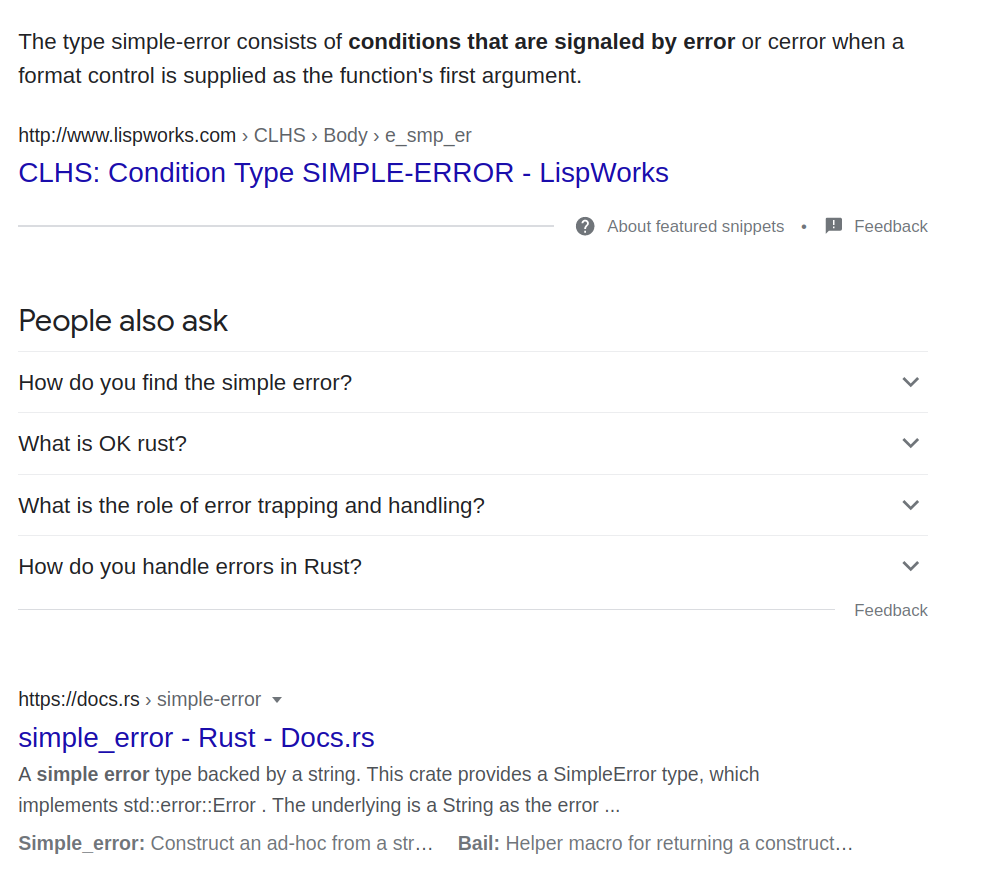This screenshot has width=998, height=884.
Task: Expand chevron for "How do you find the simple error?"
Action: click(910, 382)
